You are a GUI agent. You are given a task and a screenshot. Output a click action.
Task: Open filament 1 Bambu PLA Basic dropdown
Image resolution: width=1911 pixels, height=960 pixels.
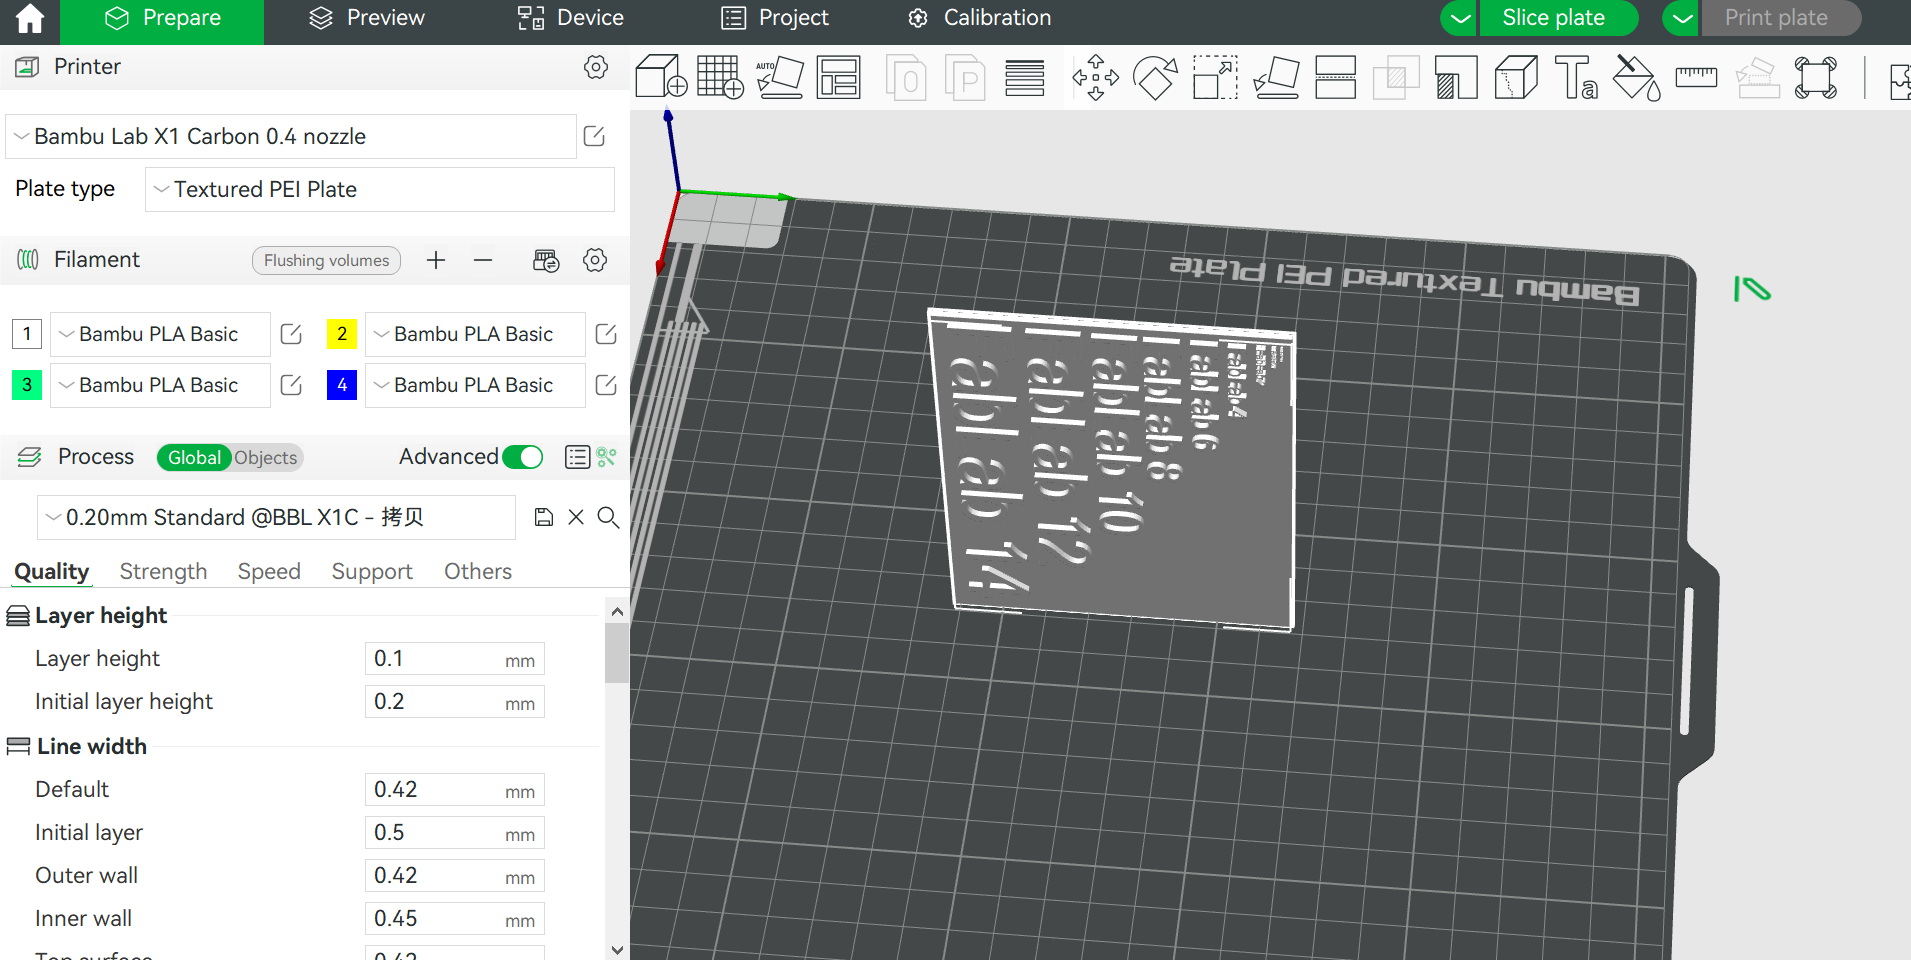point(160,334)
